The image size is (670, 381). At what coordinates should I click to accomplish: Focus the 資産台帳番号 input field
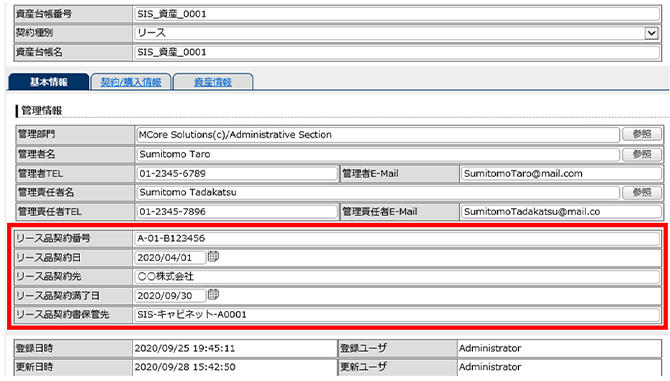coord(397,14)
